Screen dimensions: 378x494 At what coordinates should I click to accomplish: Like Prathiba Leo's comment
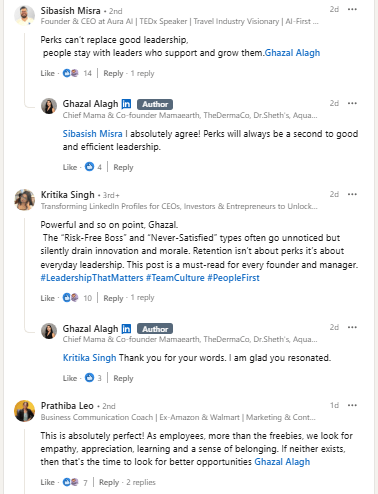[47, 482]
